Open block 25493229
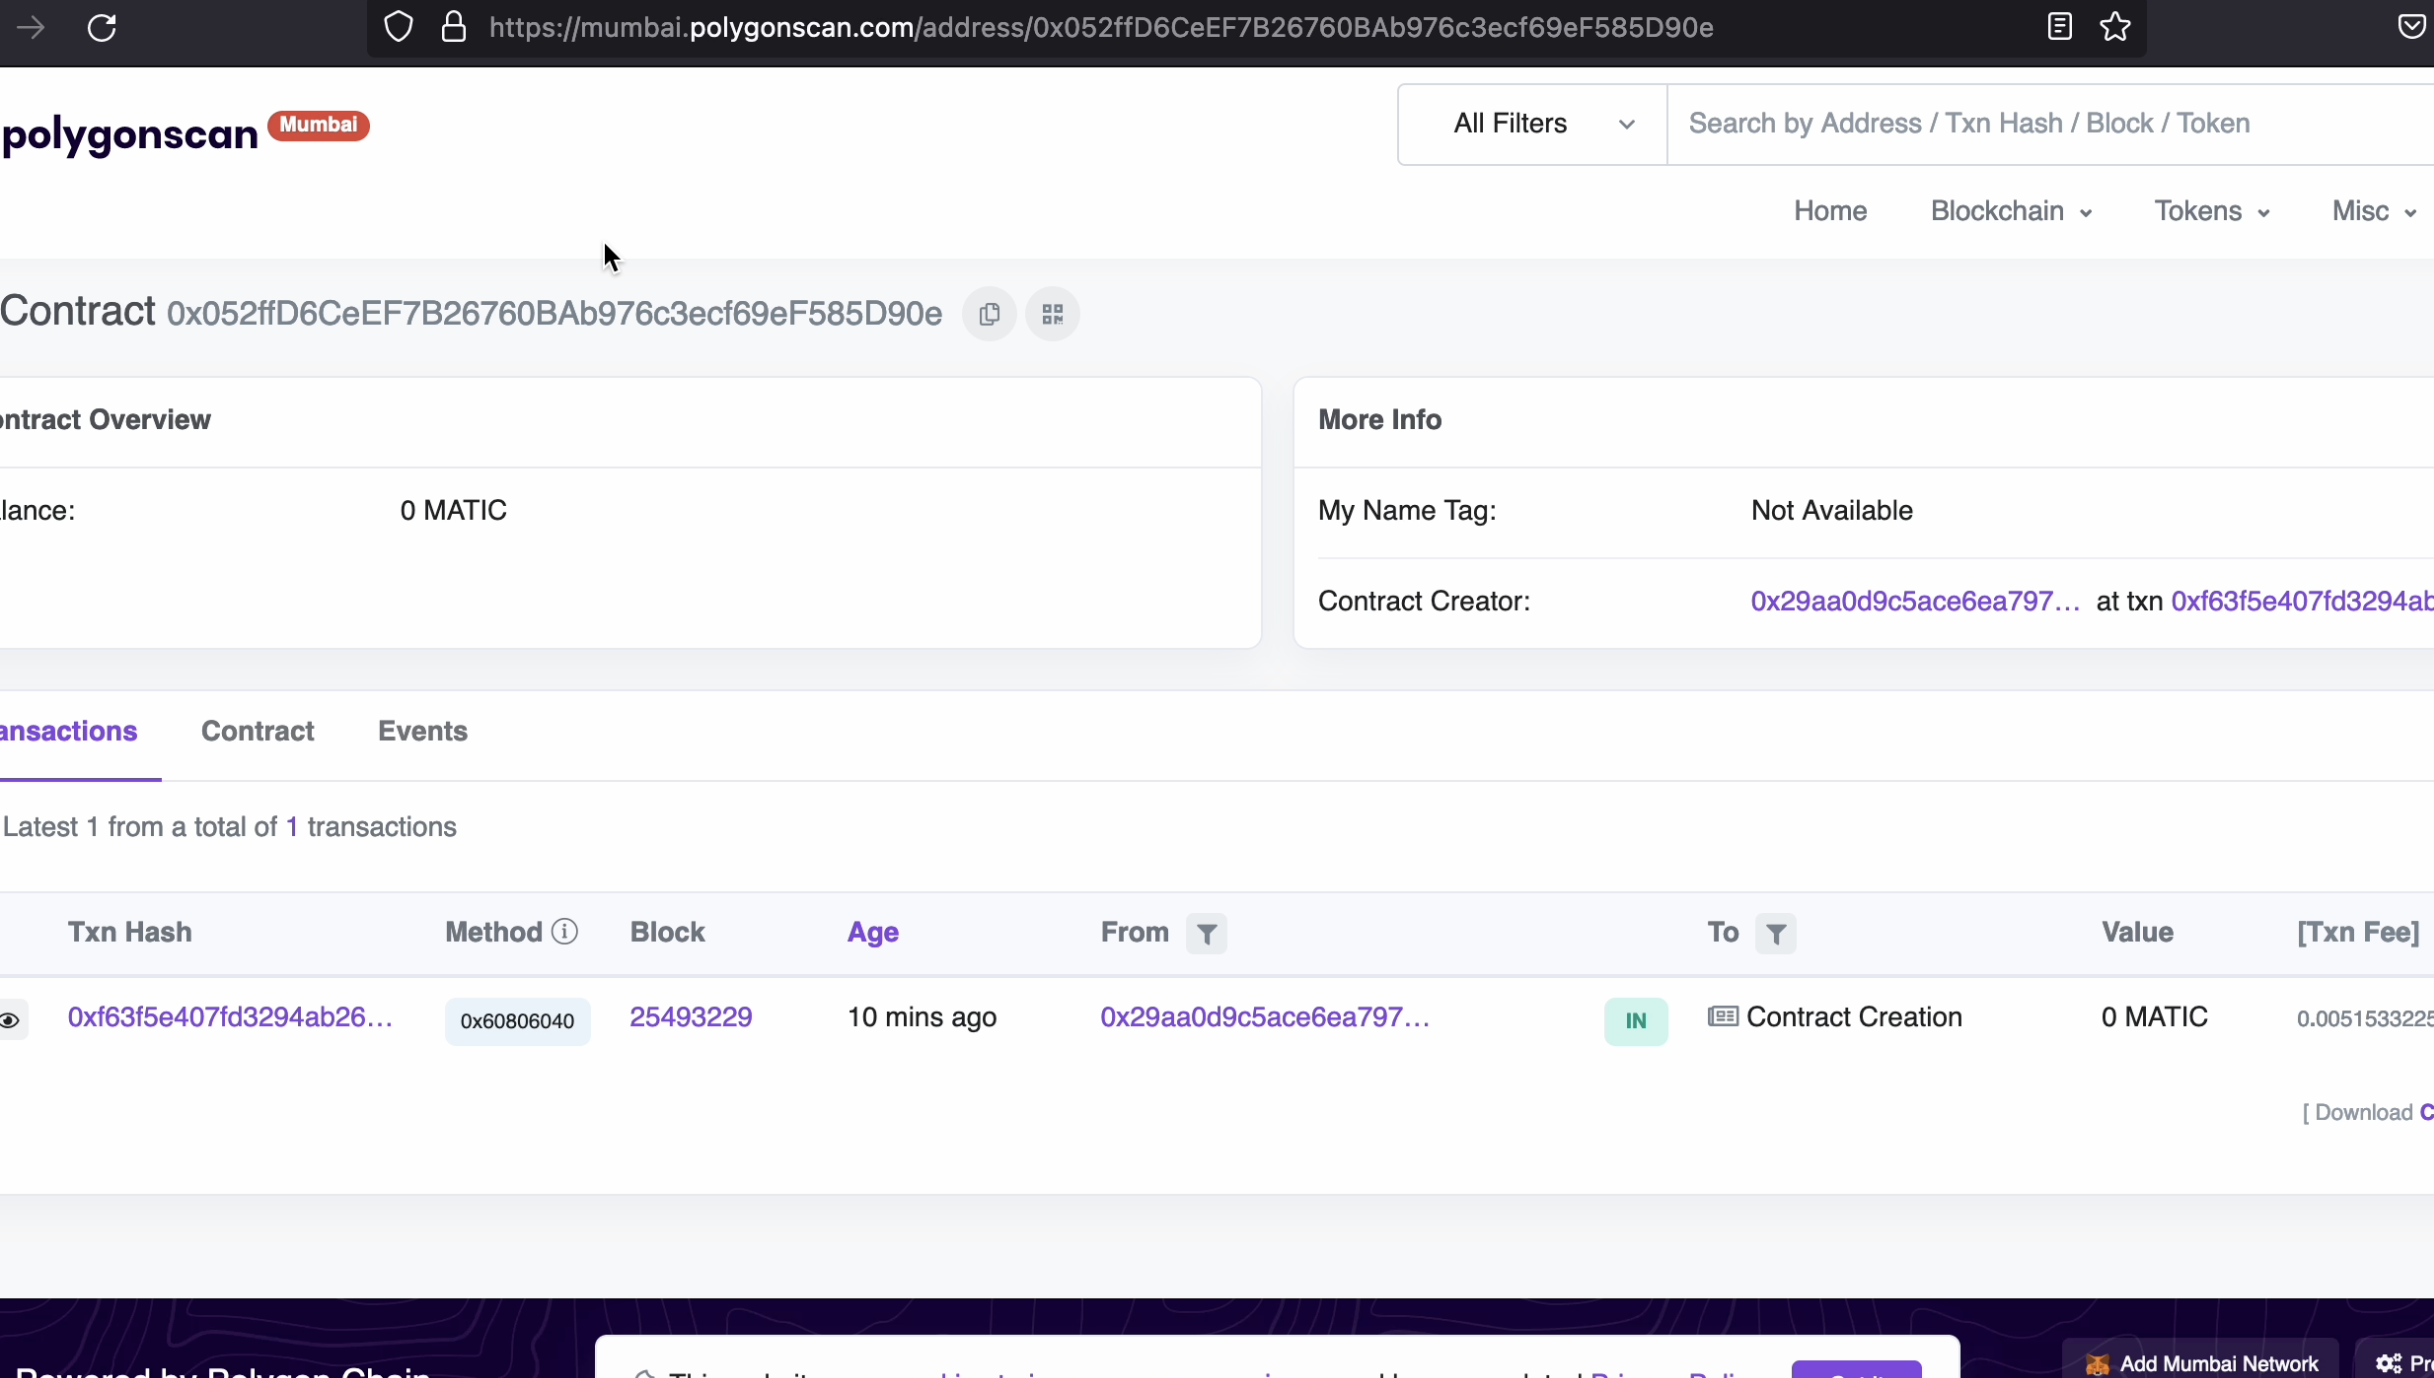 click(691, 1017)
